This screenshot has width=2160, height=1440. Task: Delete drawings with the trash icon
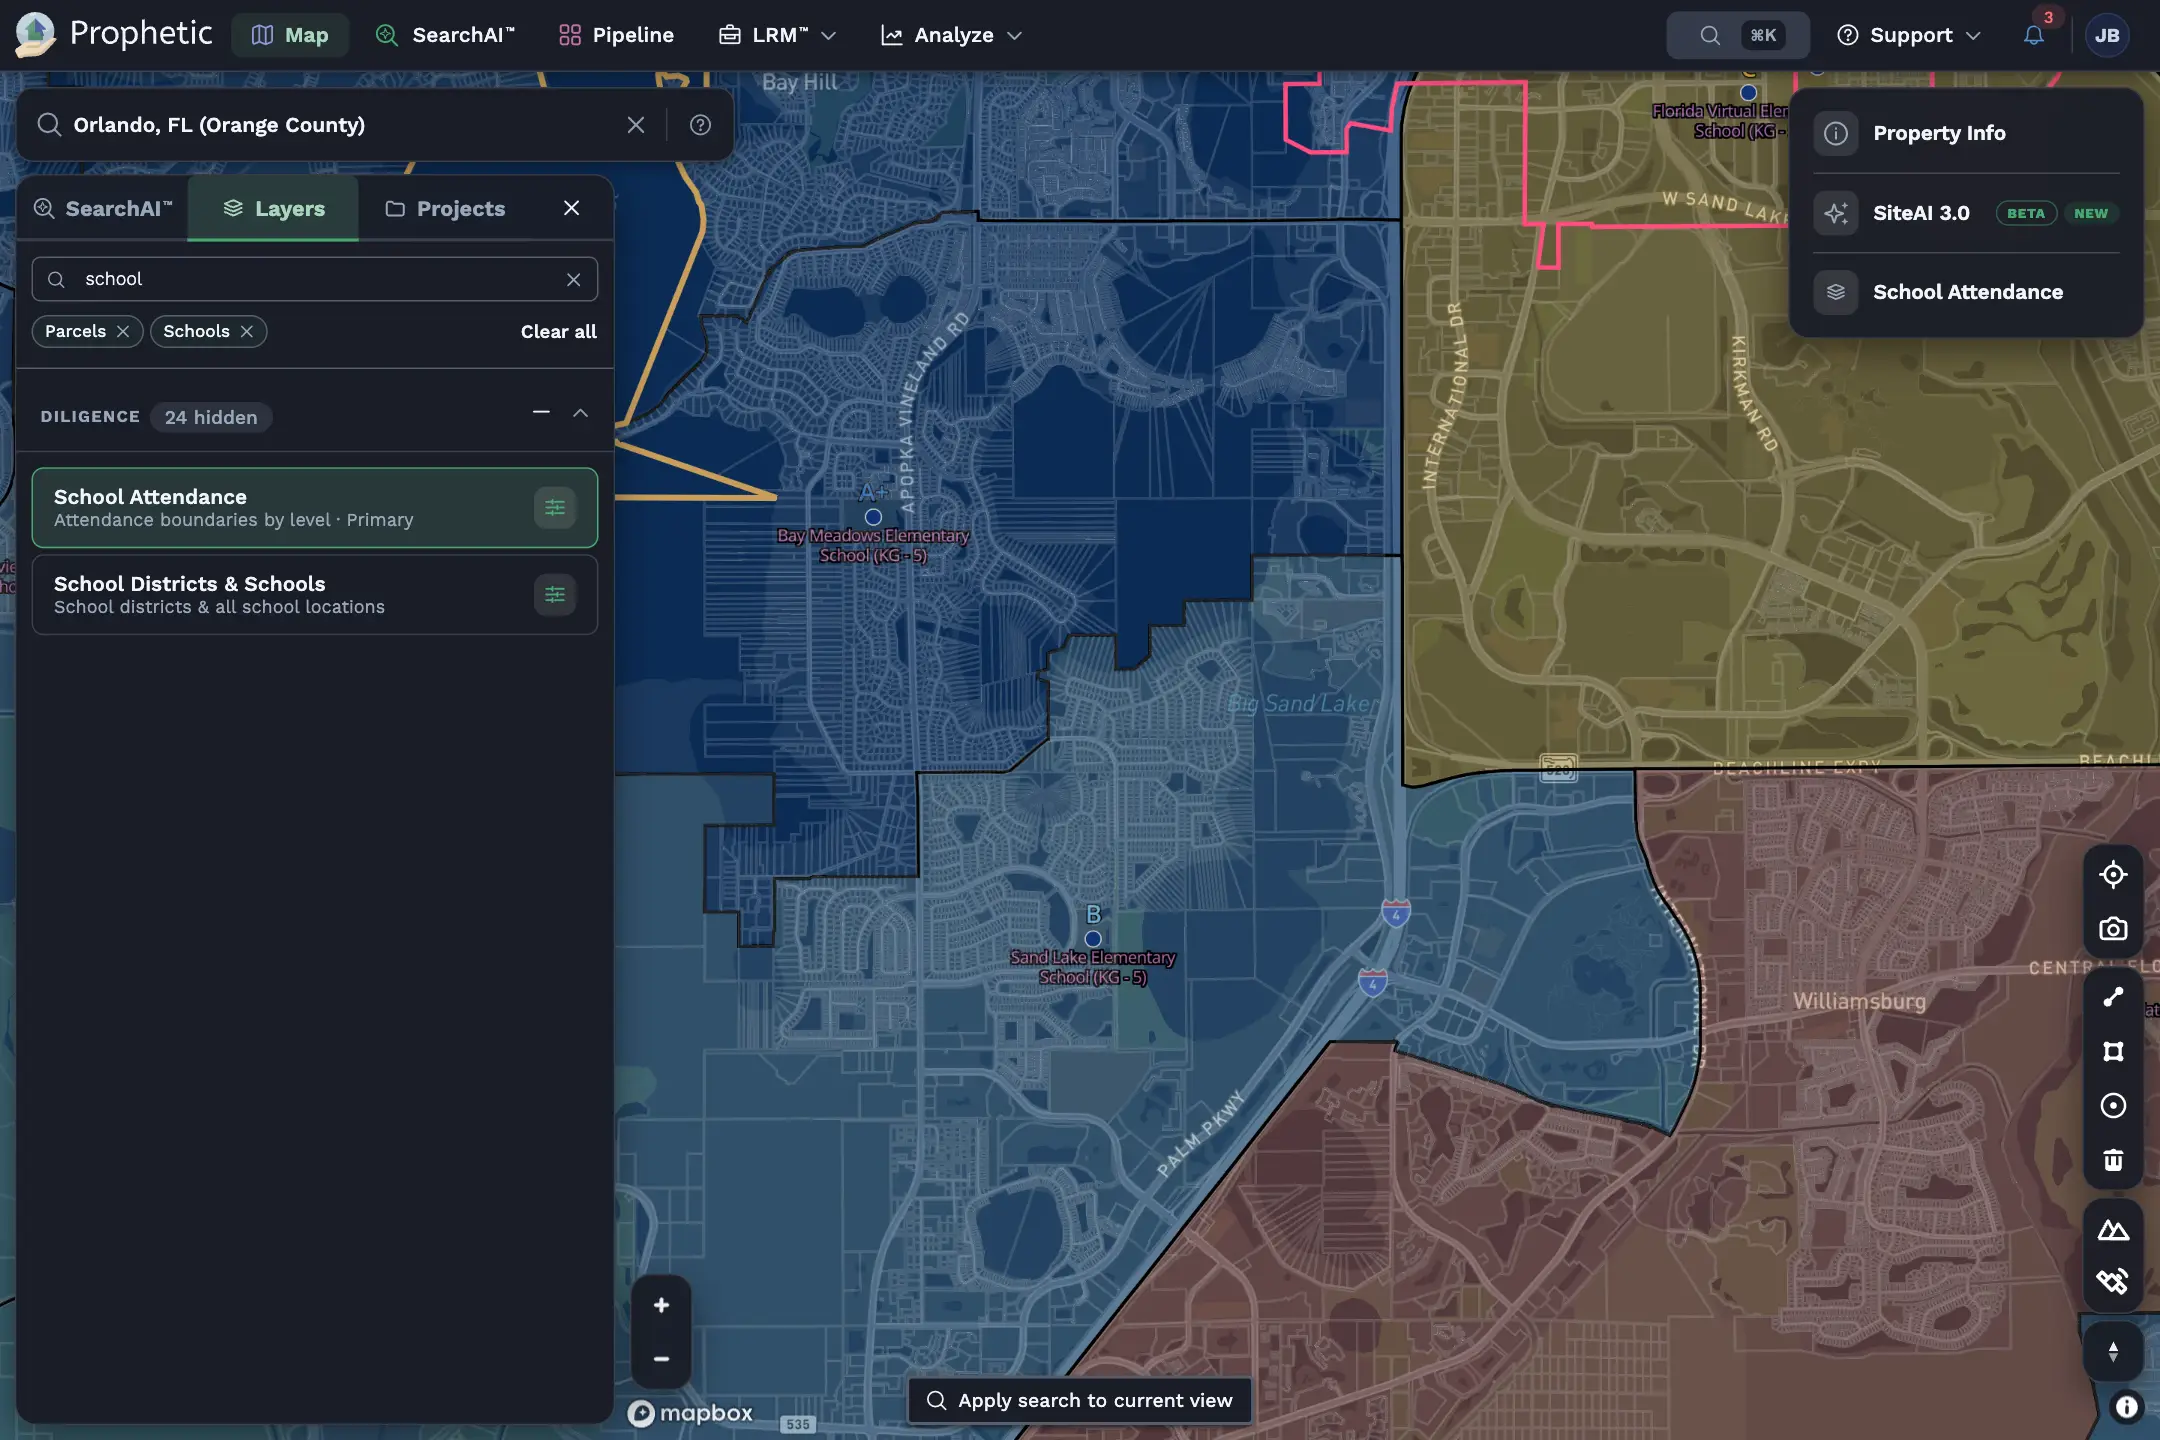click(2112, 1160)
